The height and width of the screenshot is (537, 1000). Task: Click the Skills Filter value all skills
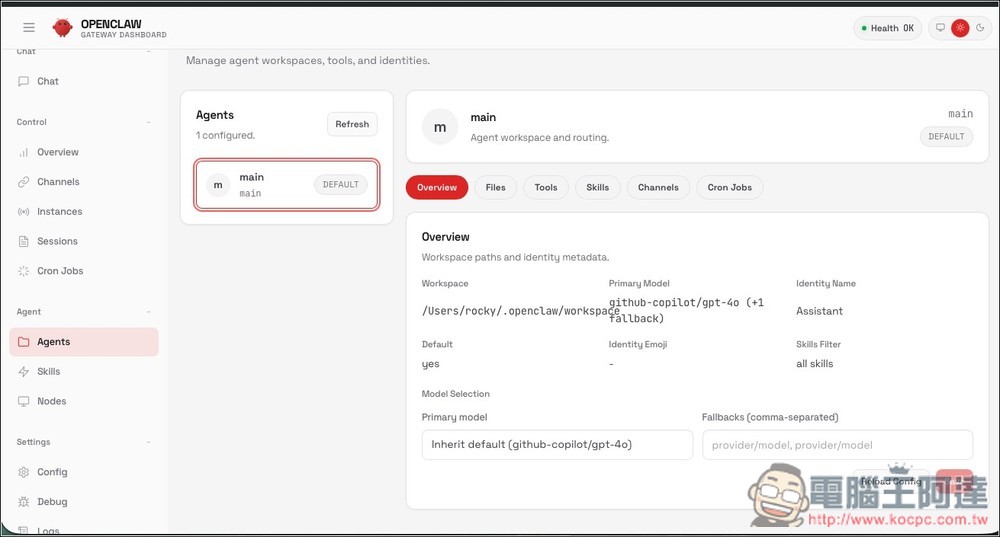click(x=814, y=364)
